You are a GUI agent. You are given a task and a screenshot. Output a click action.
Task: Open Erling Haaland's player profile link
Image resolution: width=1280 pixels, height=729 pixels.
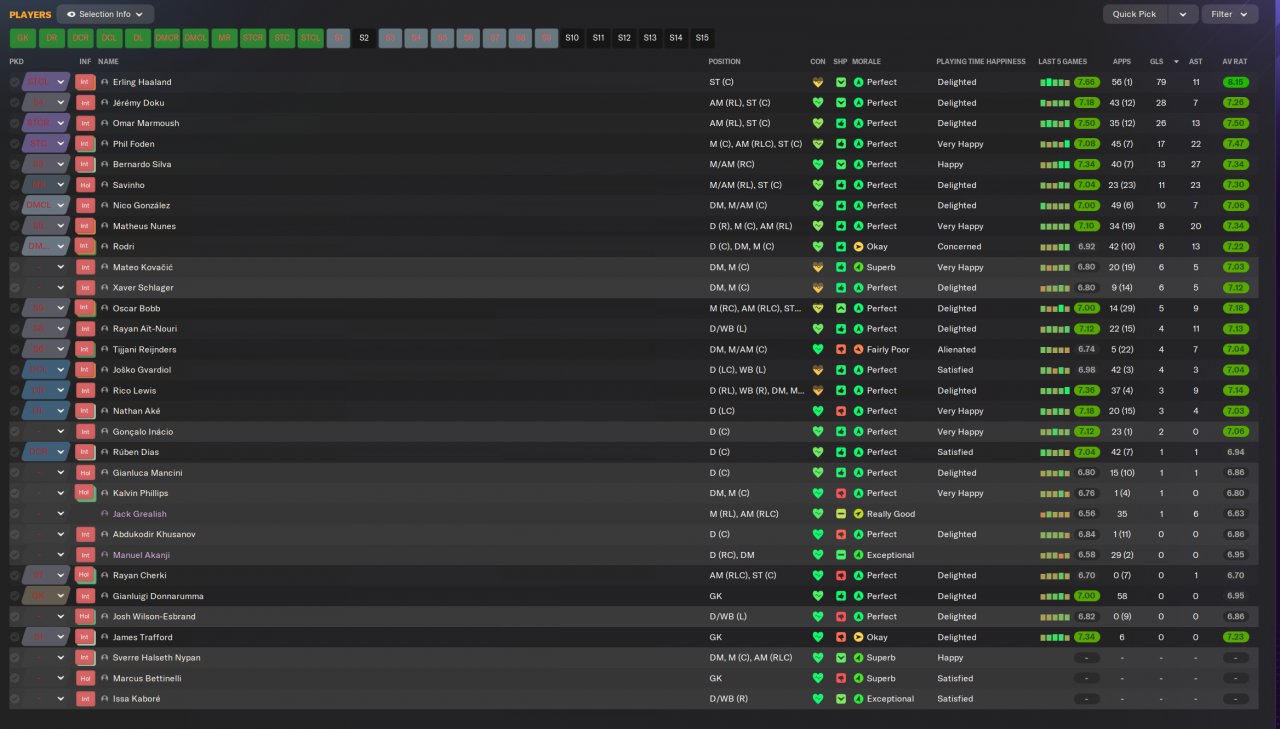(x=142, y=82)
